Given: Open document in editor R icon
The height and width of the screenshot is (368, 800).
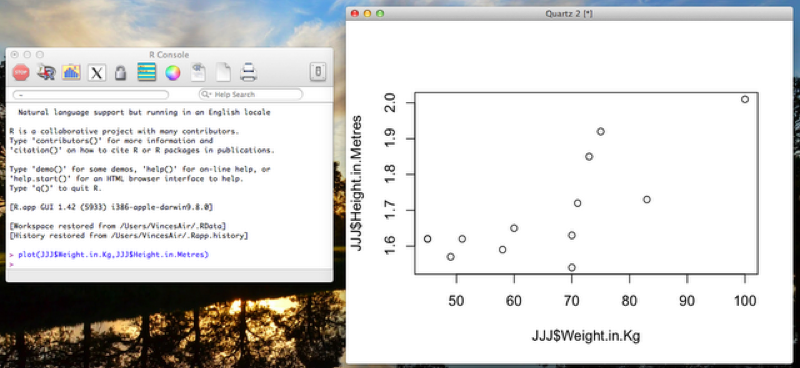Looking at the screenshot, I should click(198, 72).
